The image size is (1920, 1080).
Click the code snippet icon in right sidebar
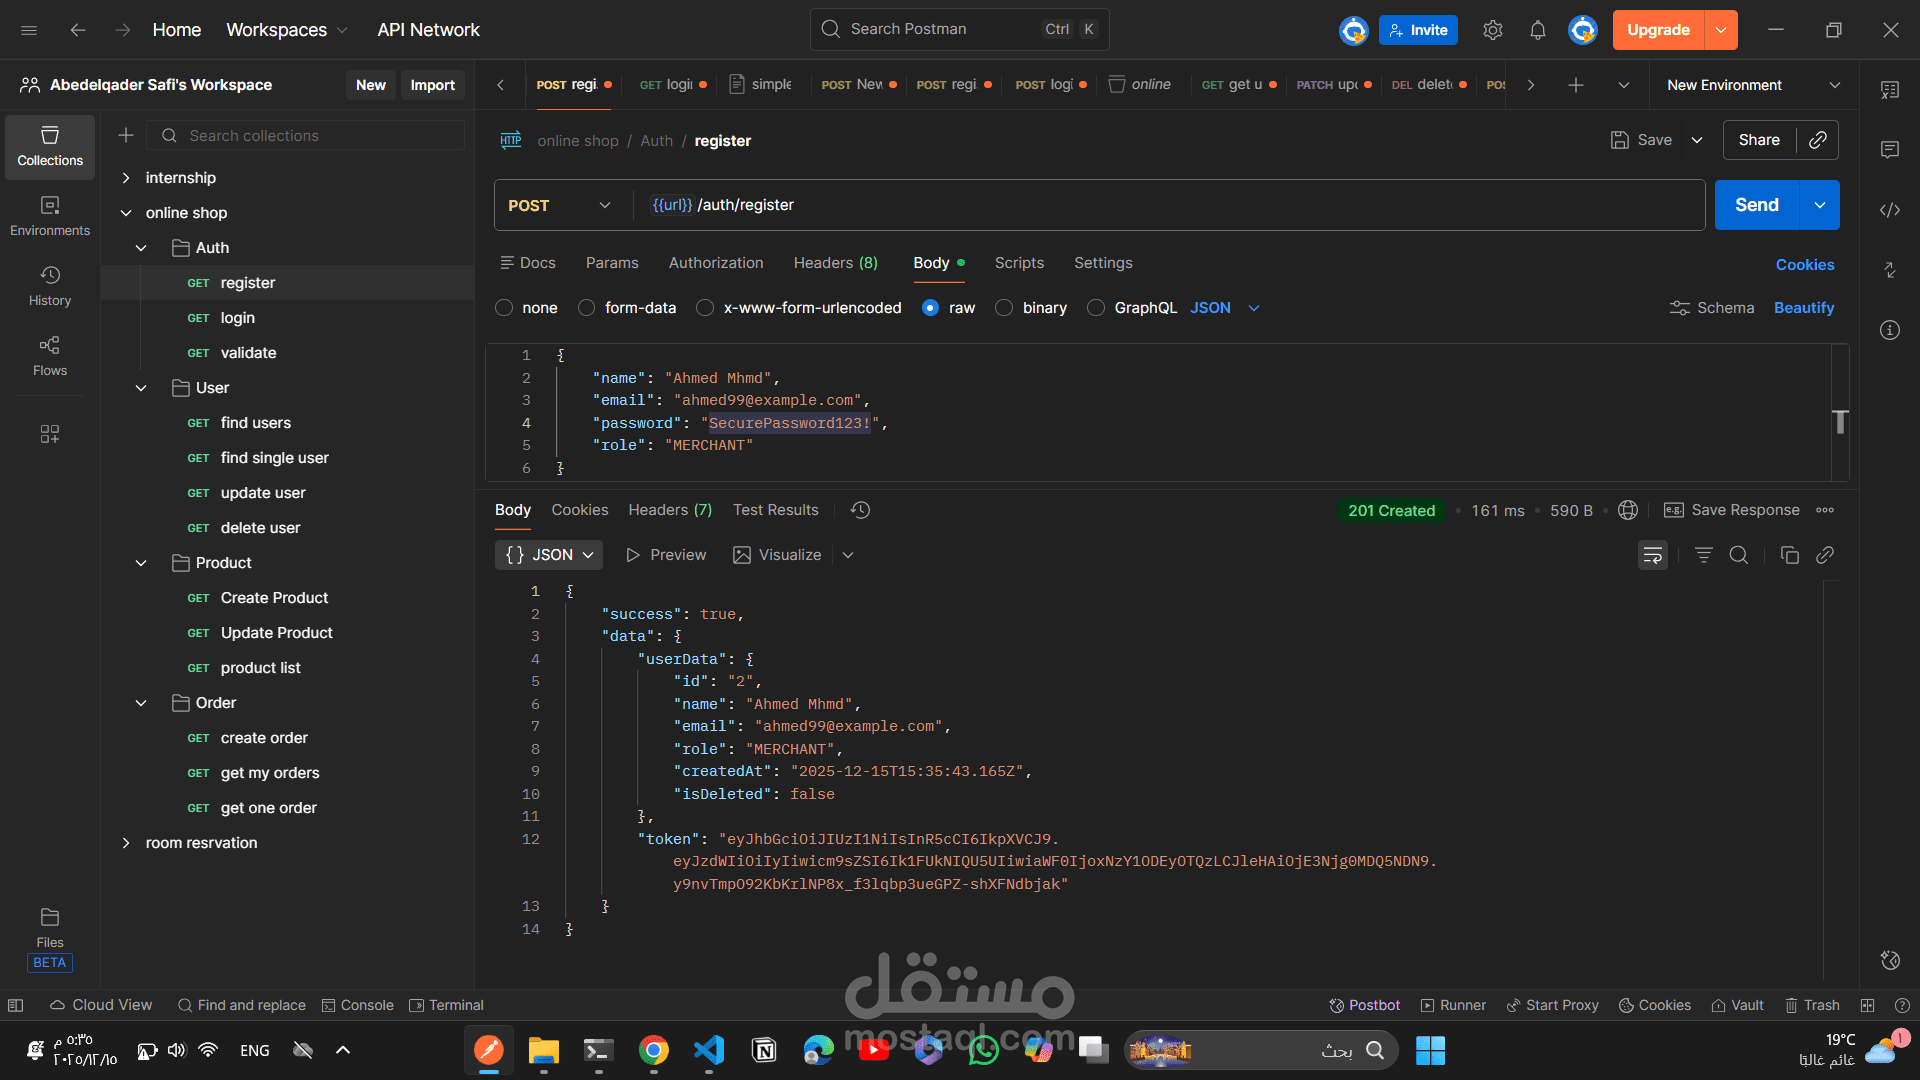pos(1889,210)
